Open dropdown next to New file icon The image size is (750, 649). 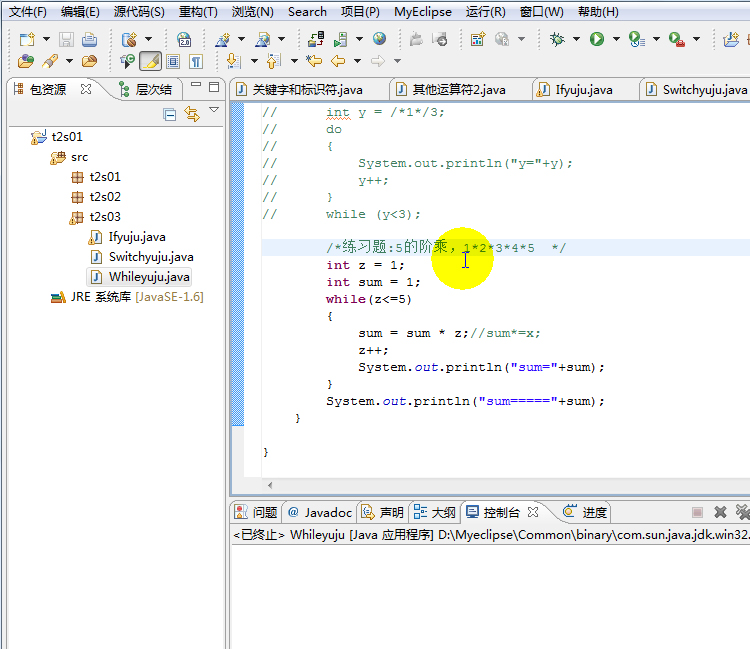pyautogui.click(x=46, y=39)
